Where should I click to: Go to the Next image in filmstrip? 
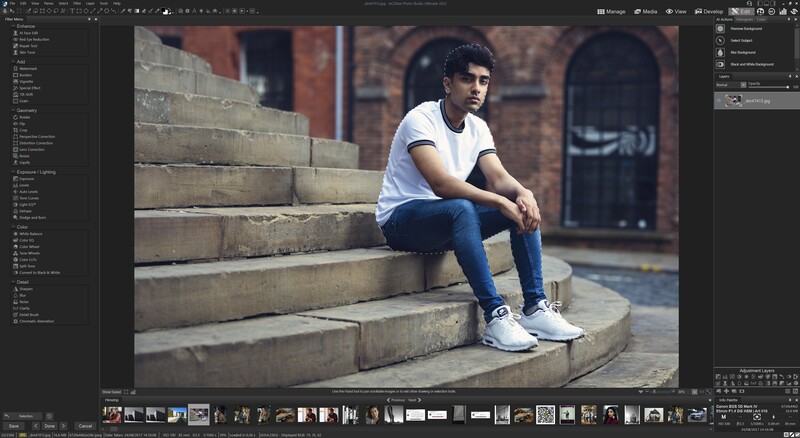point(415,400)
